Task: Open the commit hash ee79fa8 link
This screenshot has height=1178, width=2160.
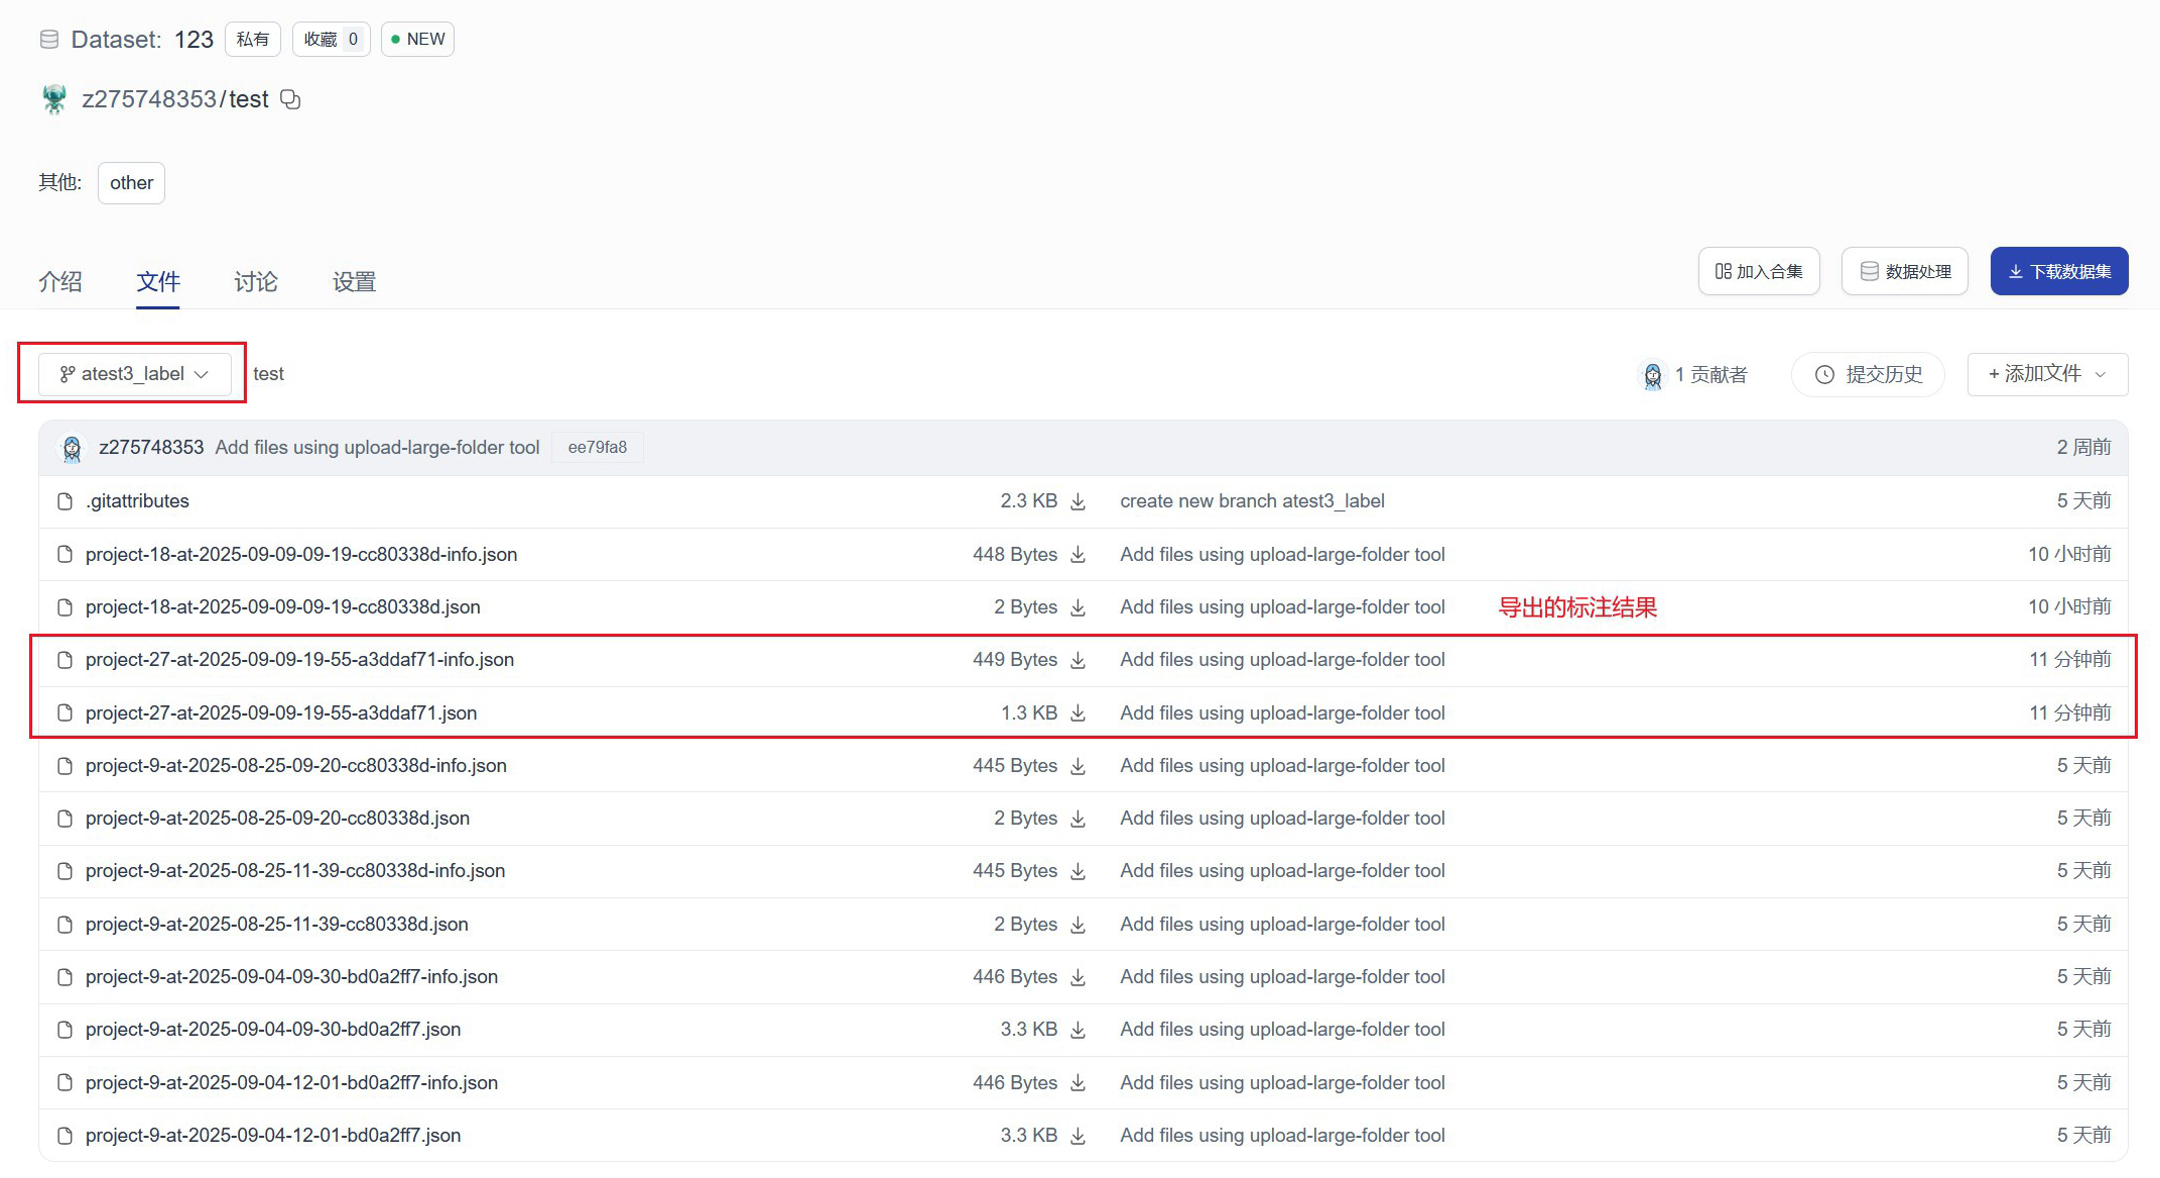Action: [597, 447]
